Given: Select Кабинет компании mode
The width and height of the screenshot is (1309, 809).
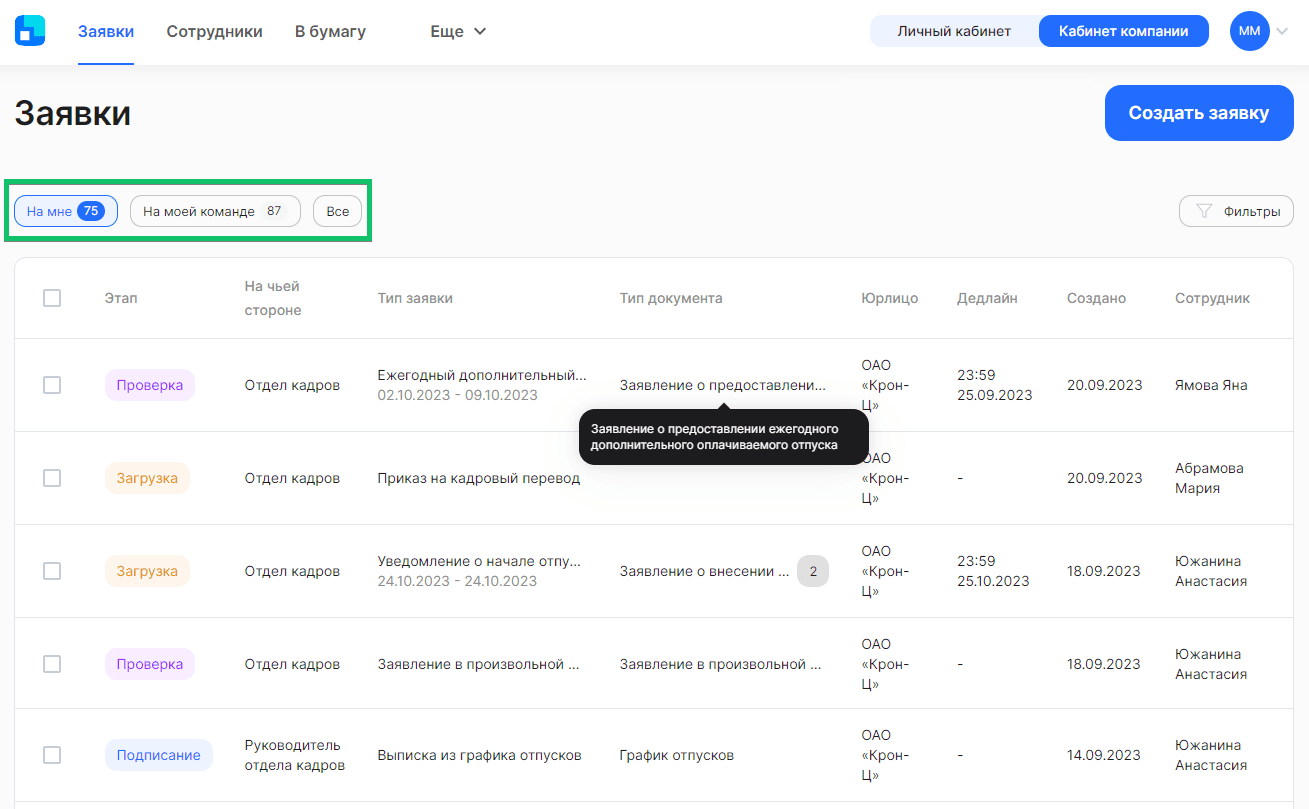Looking at the screenshot, I should tap(1123, 31).
